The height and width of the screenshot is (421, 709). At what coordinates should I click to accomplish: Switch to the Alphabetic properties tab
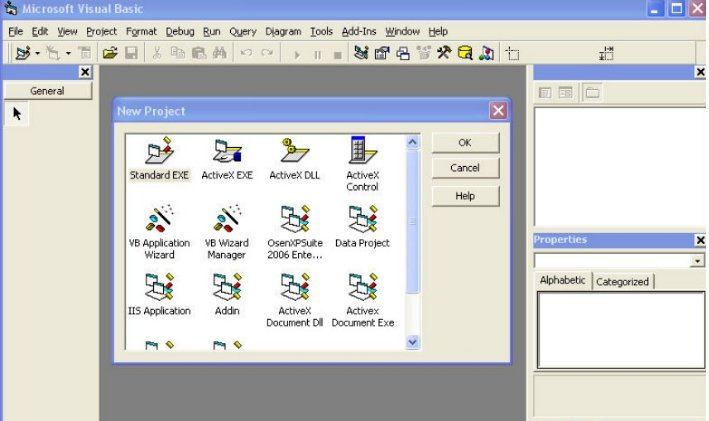point(562,280)
